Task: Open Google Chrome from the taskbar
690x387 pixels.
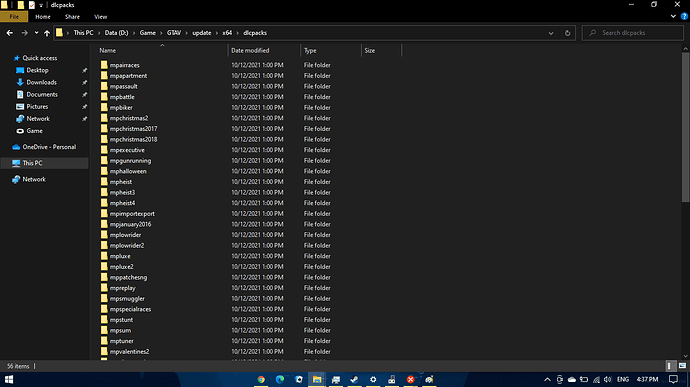Action: 261,379
